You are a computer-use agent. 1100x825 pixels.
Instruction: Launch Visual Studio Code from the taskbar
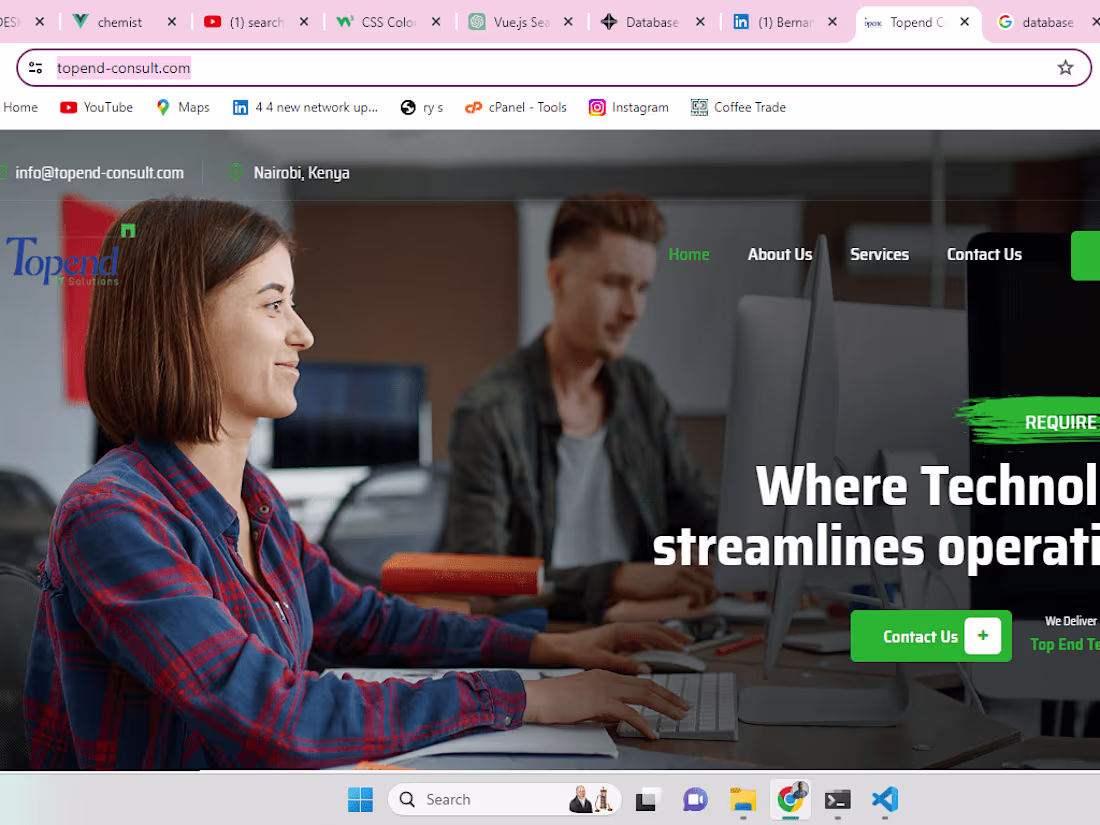pos(884,799)
